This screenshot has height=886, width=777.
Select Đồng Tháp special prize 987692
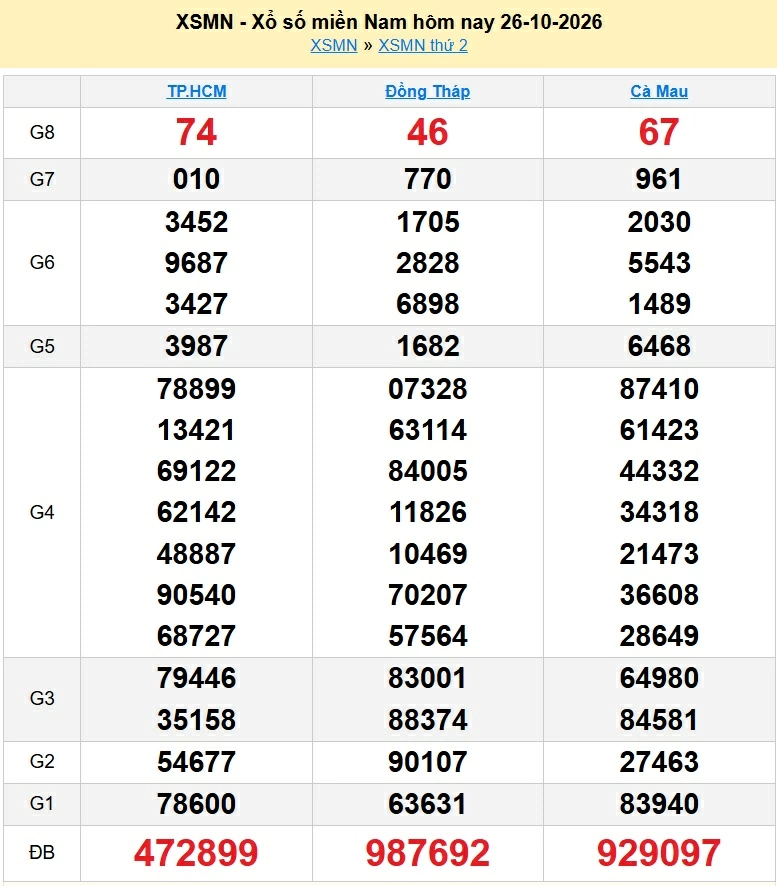click(x=428, y=853)
